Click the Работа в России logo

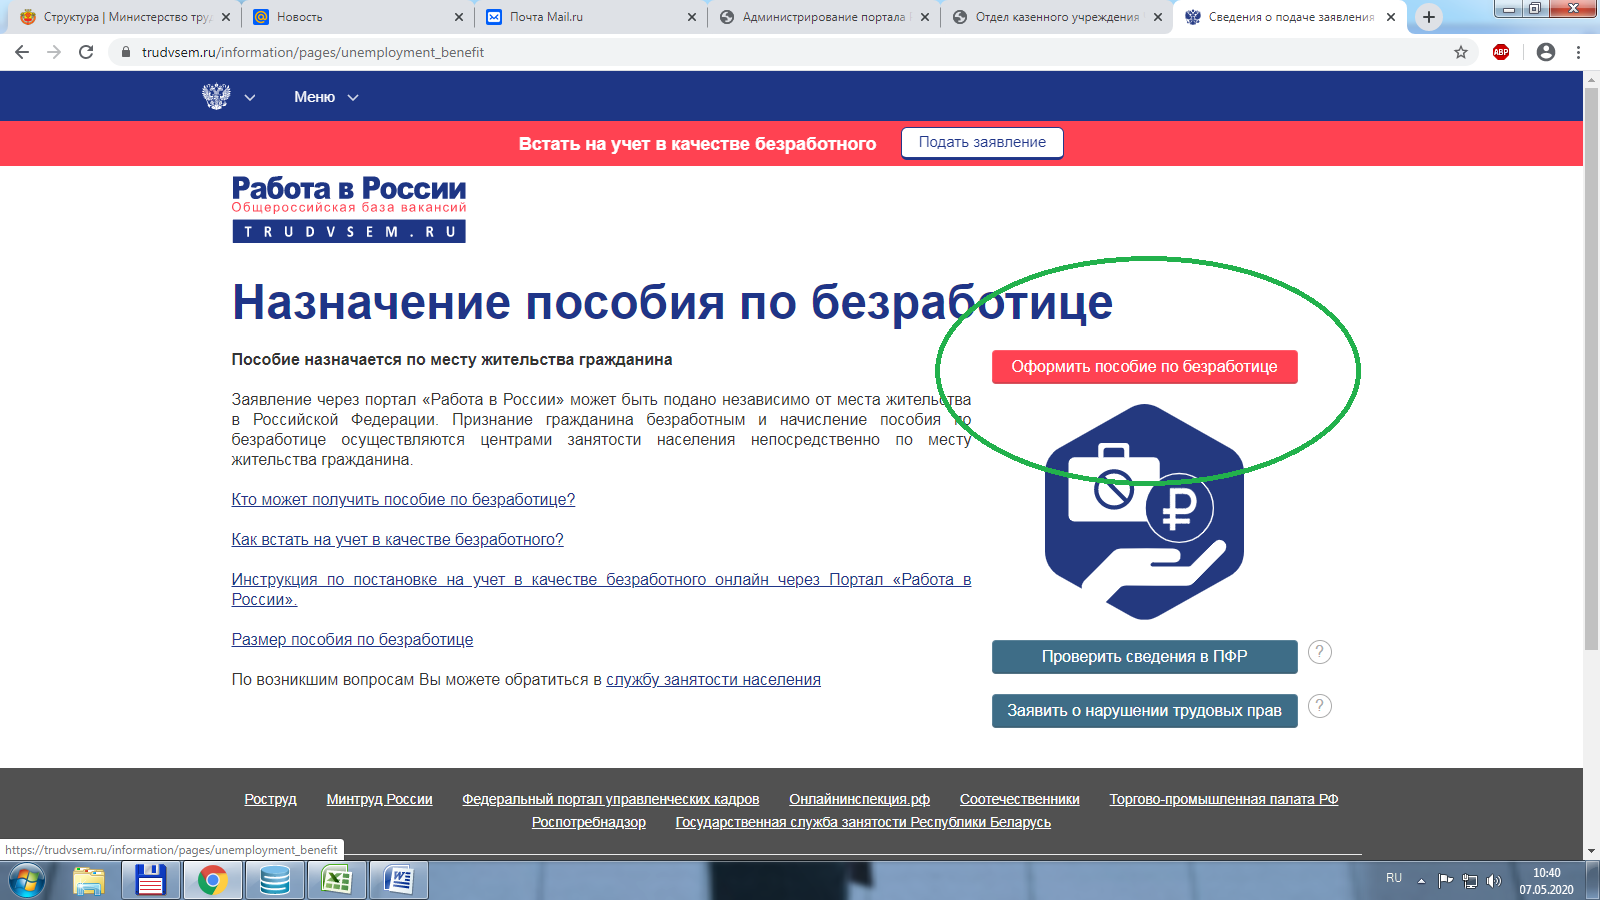[x=349, y=208]
